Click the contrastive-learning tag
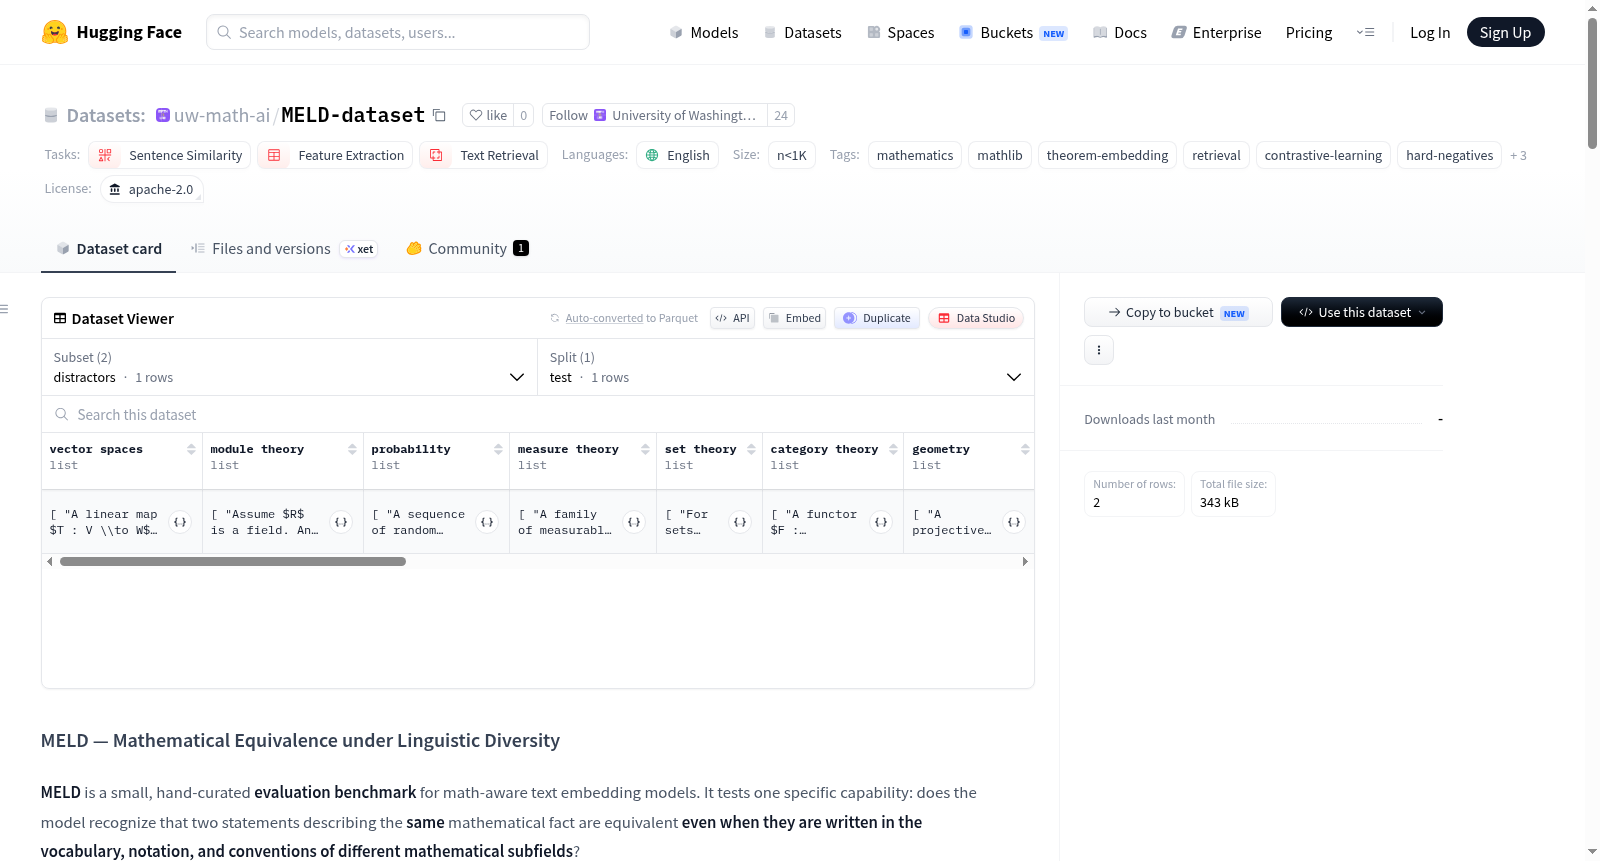 1323,155
